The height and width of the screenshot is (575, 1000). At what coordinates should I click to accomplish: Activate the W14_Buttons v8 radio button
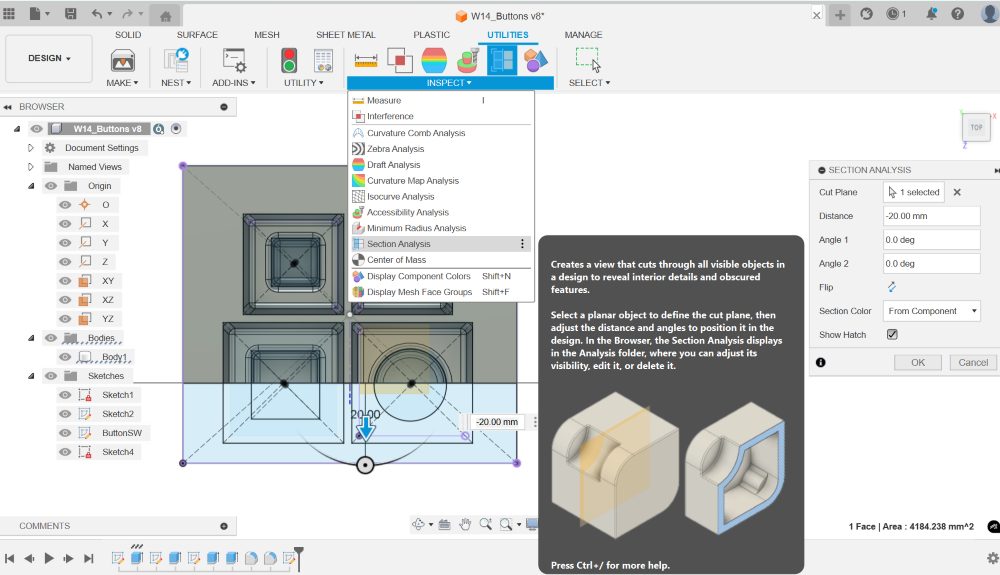point(176,129)
